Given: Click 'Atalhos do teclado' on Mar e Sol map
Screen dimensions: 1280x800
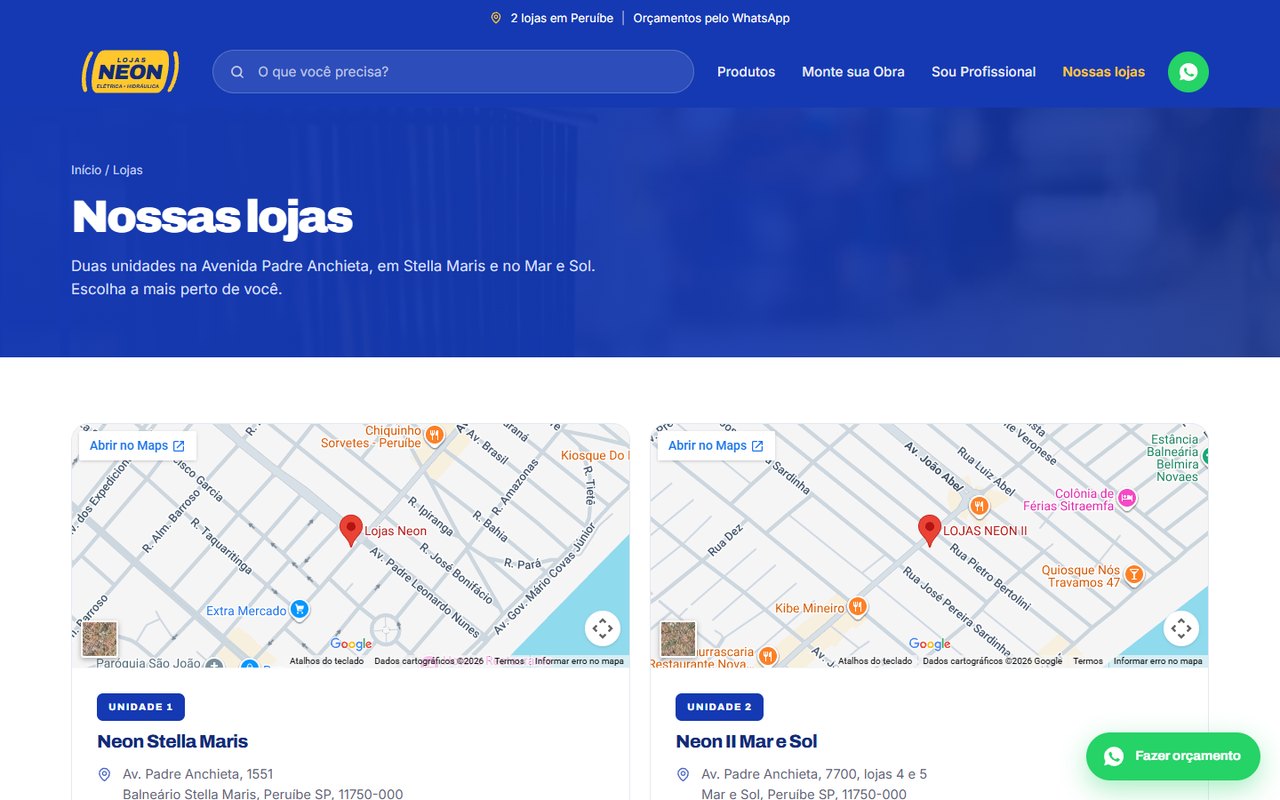Looking at the screenshot, I should 875,661.
